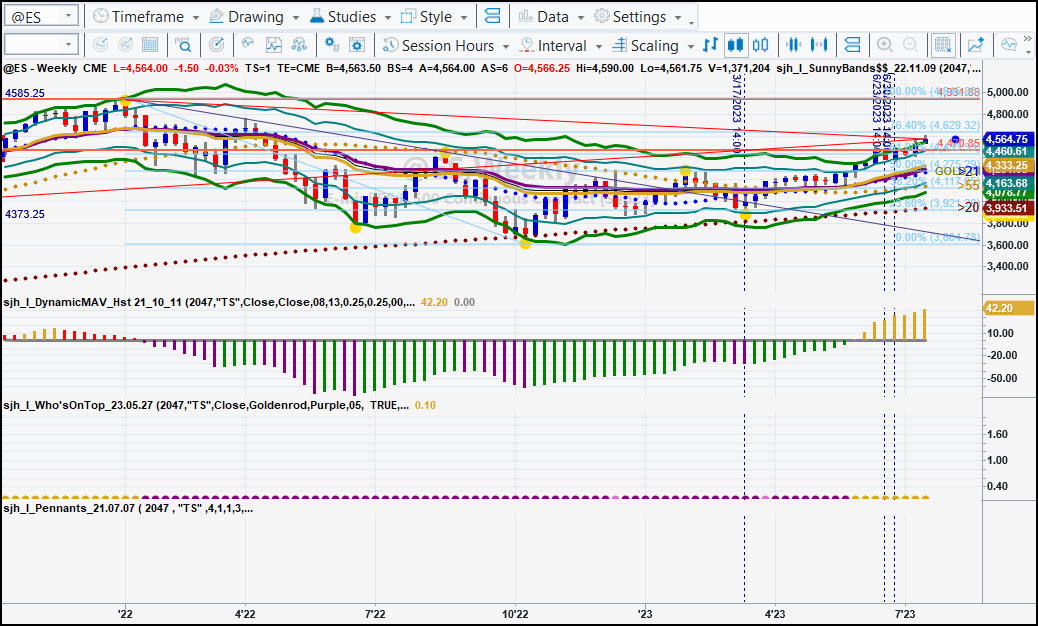Click the stacked panels icon beside Style

[x=493, y=16]
